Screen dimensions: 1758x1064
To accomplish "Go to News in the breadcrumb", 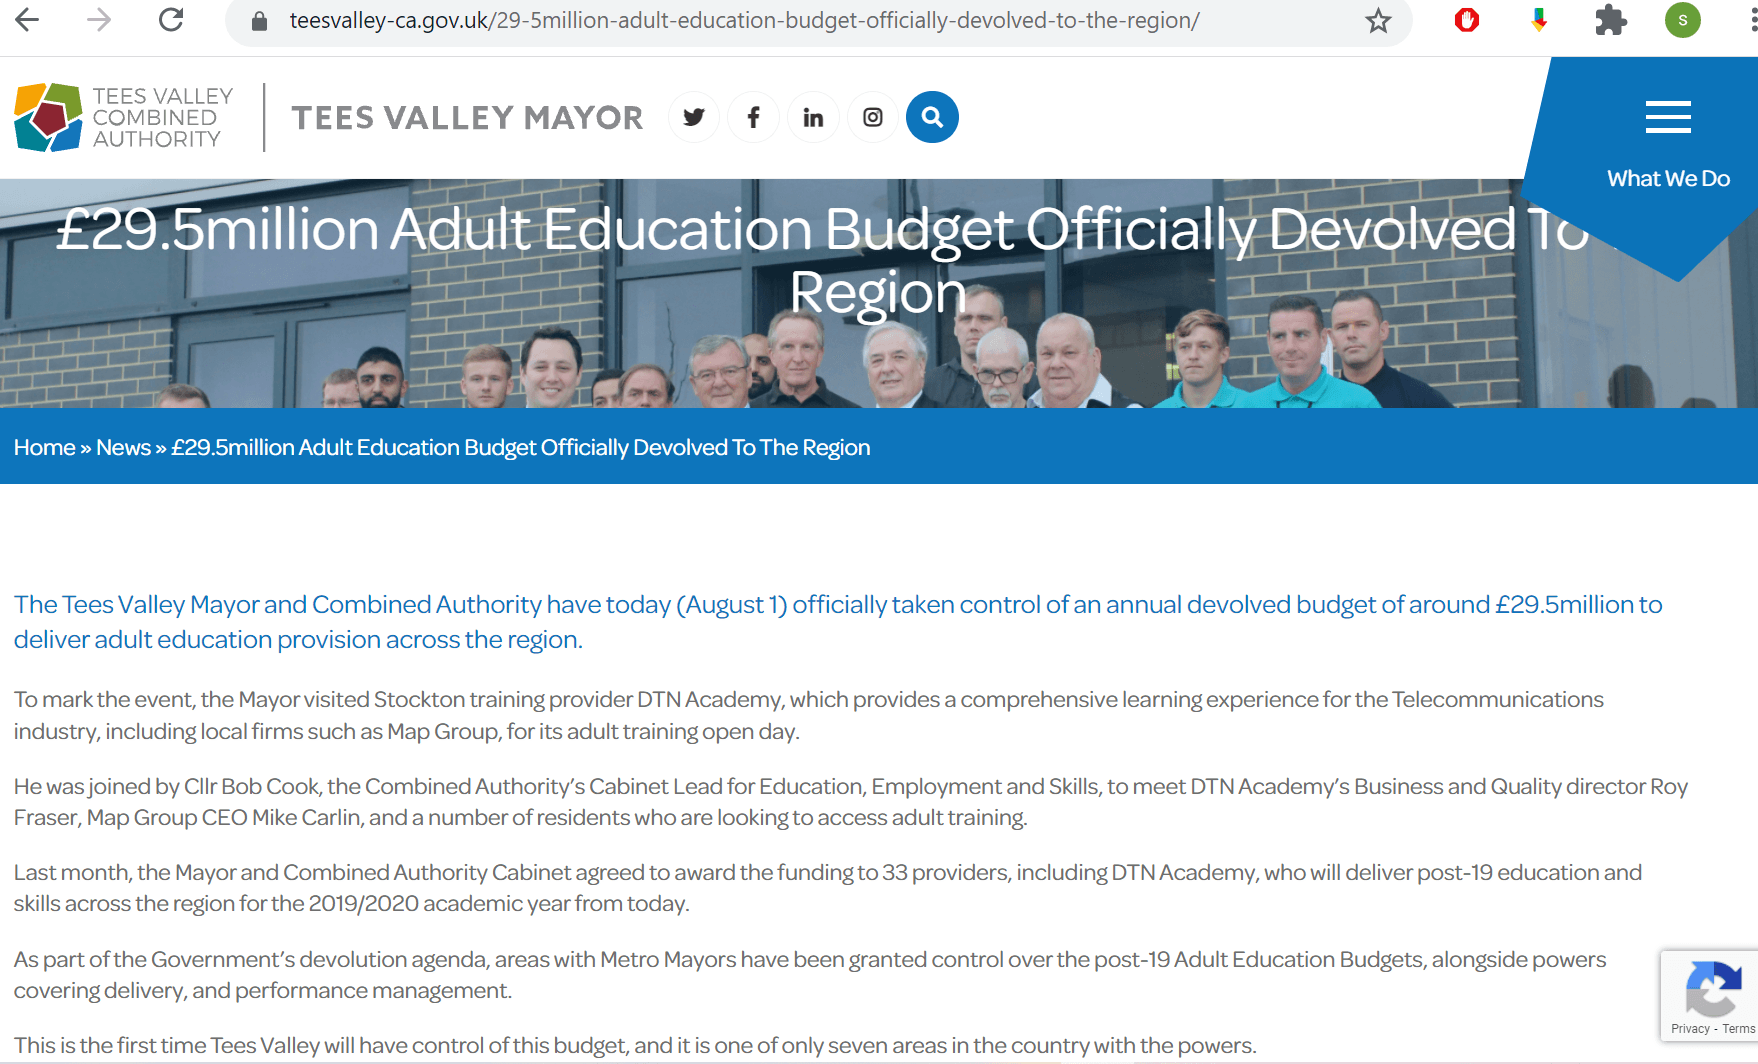I will pos(123,447).
